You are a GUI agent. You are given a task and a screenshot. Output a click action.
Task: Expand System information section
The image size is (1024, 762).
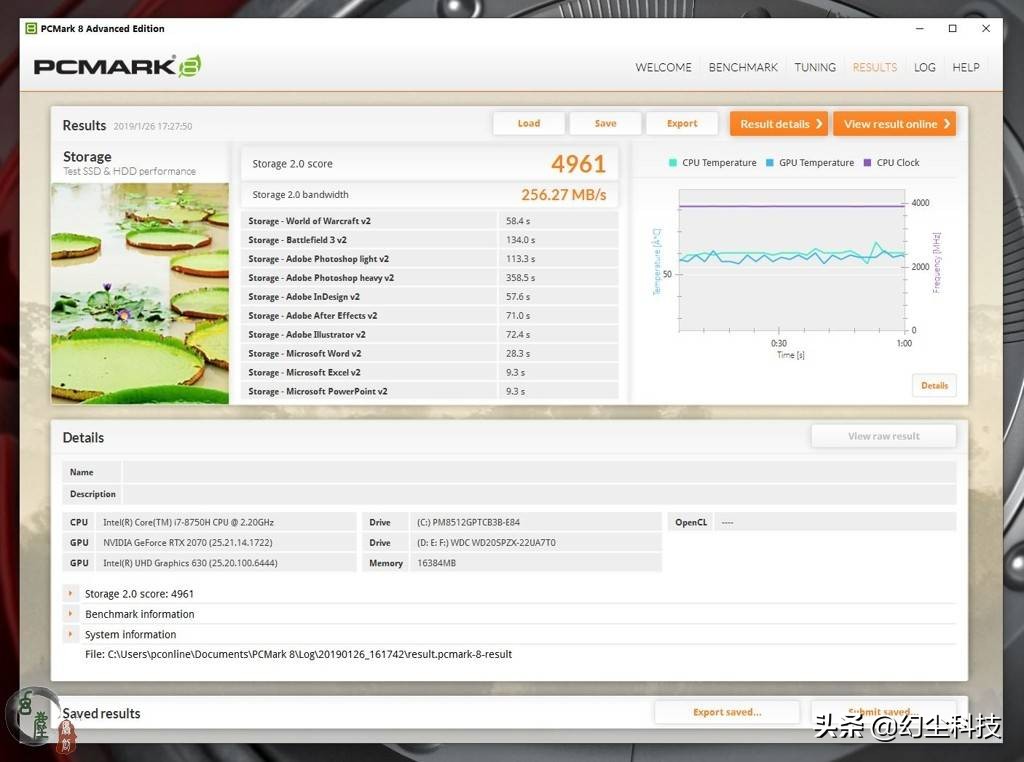71,634
